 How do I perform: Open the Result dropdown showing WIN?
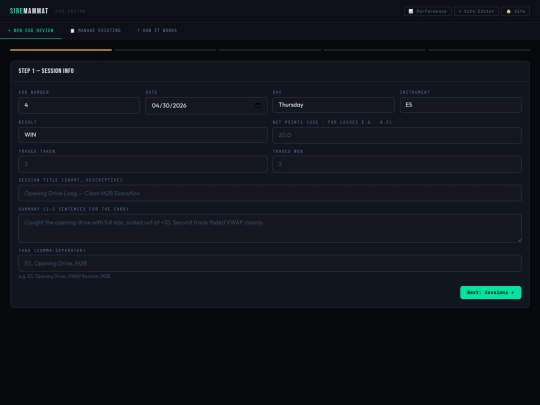[x=143, y=135]
